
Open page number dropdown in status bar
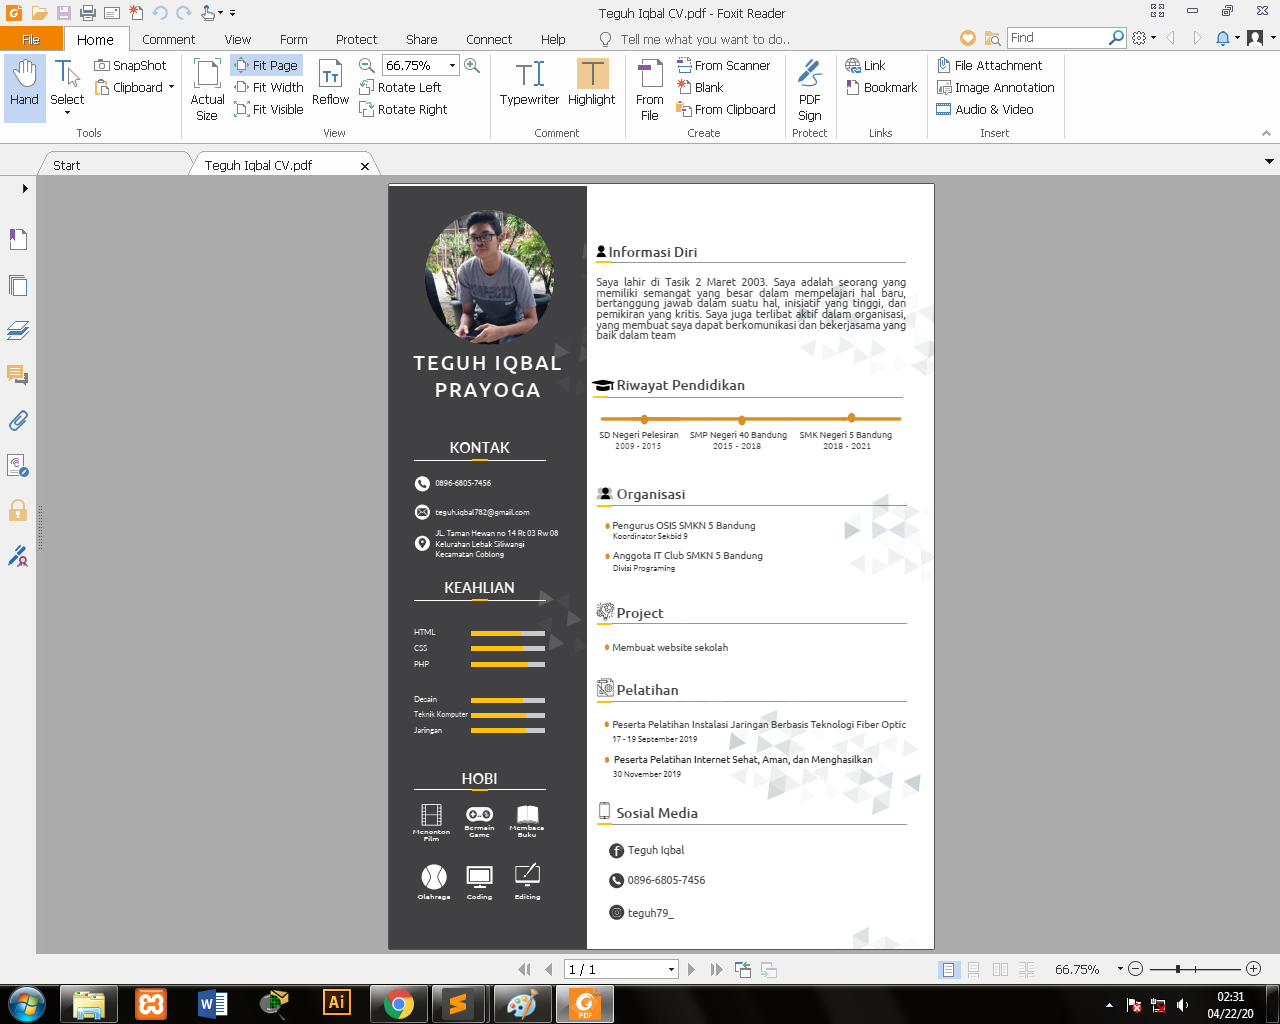(671, 969)
